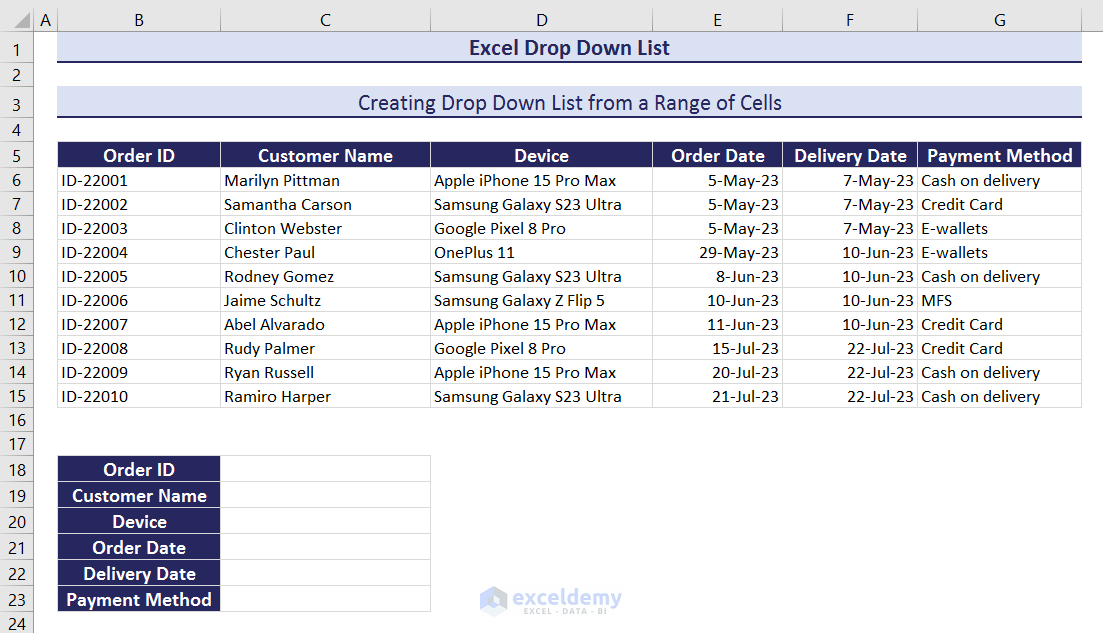Select order date 8-Jun-23
The image size is (1103, 633).
[x=718, y=276]
